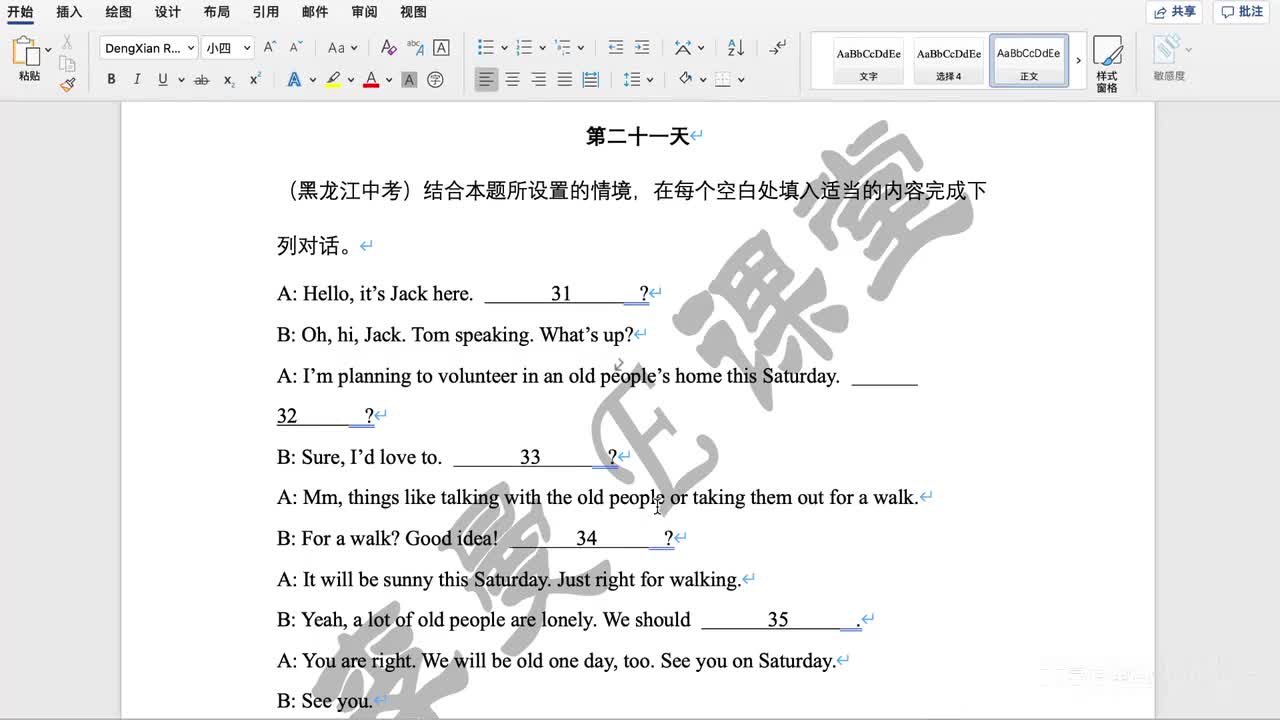
Task: Open the 绘图 (Draw) tab
Action: coord(118,12)
